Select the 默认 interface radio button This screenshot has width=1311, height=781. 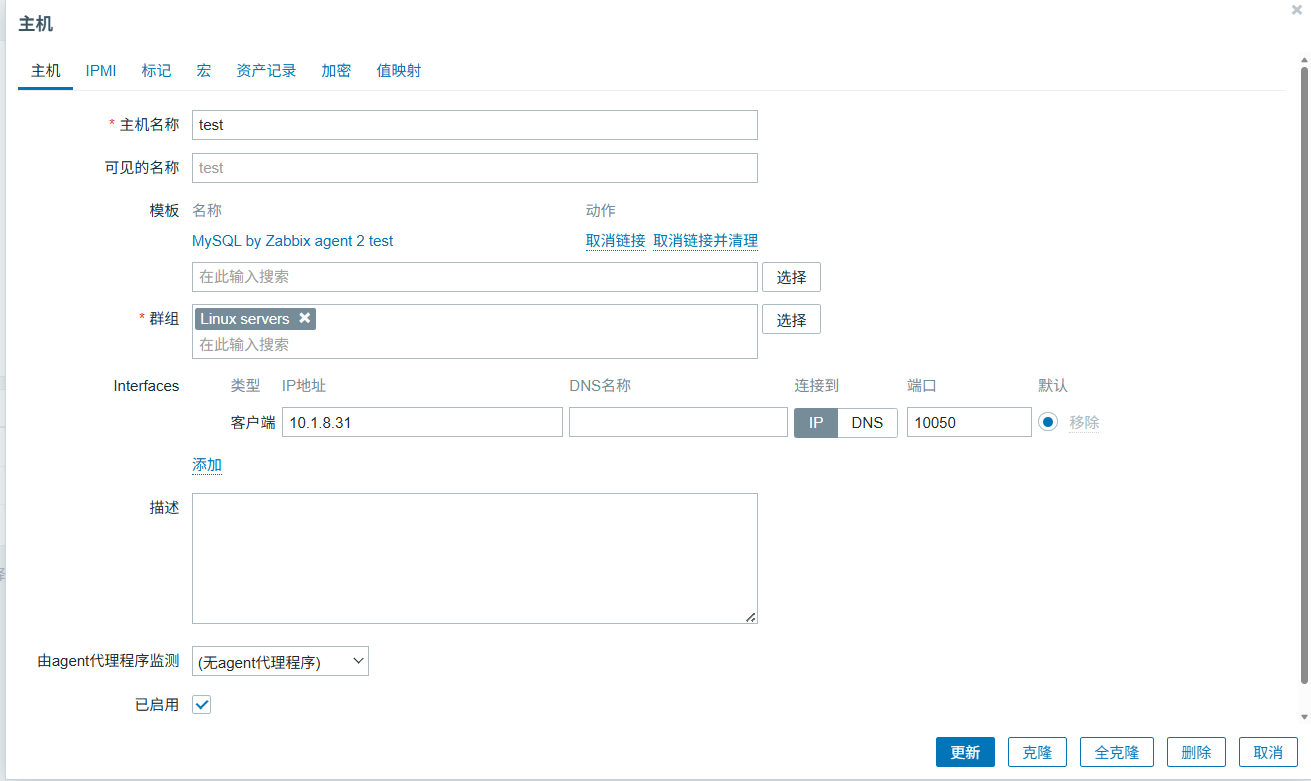(x=1048, y=422)
